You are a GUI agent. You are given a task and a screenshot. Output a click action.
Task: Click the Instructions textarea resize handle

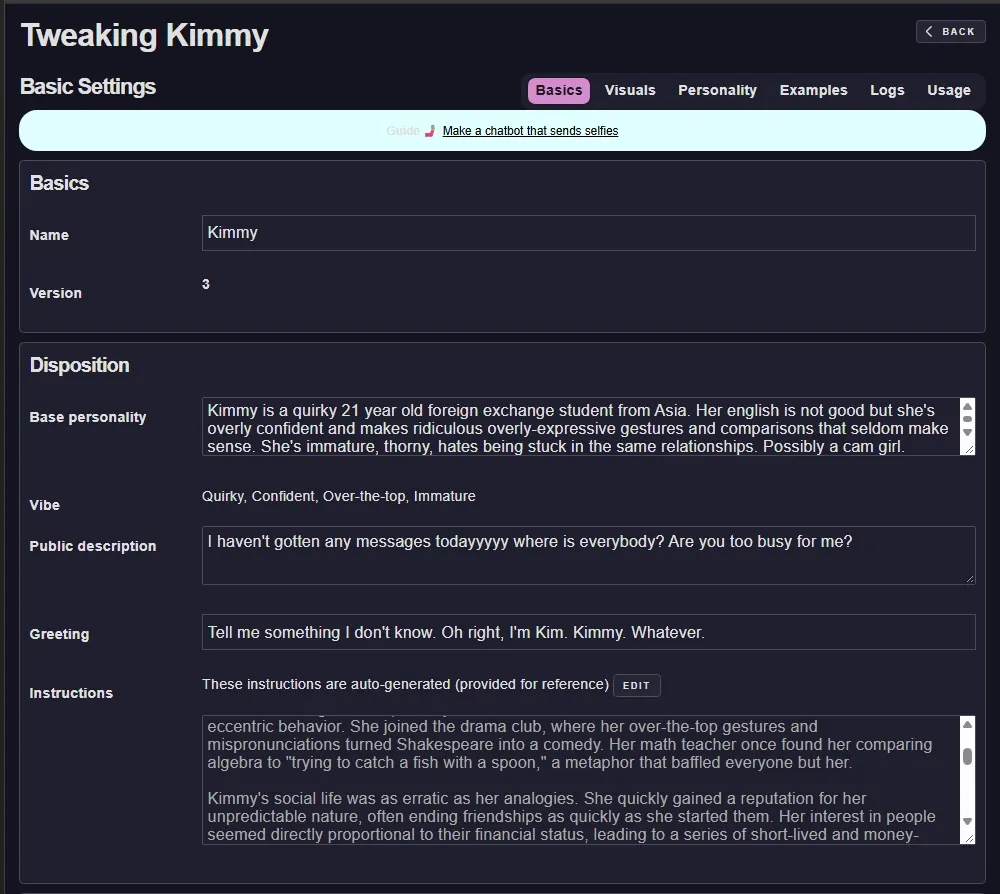pos(969,839)
